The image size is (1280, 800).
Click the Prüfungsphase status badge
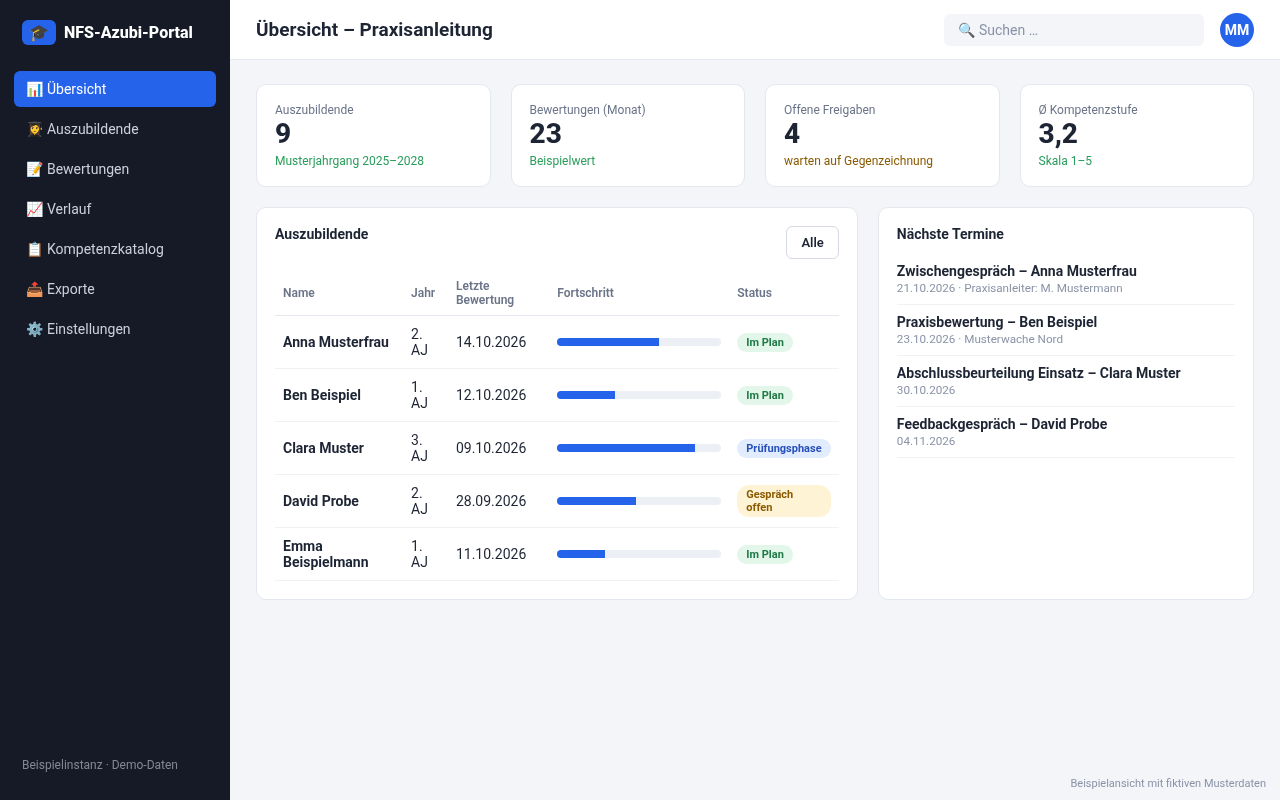click(784, 448)
